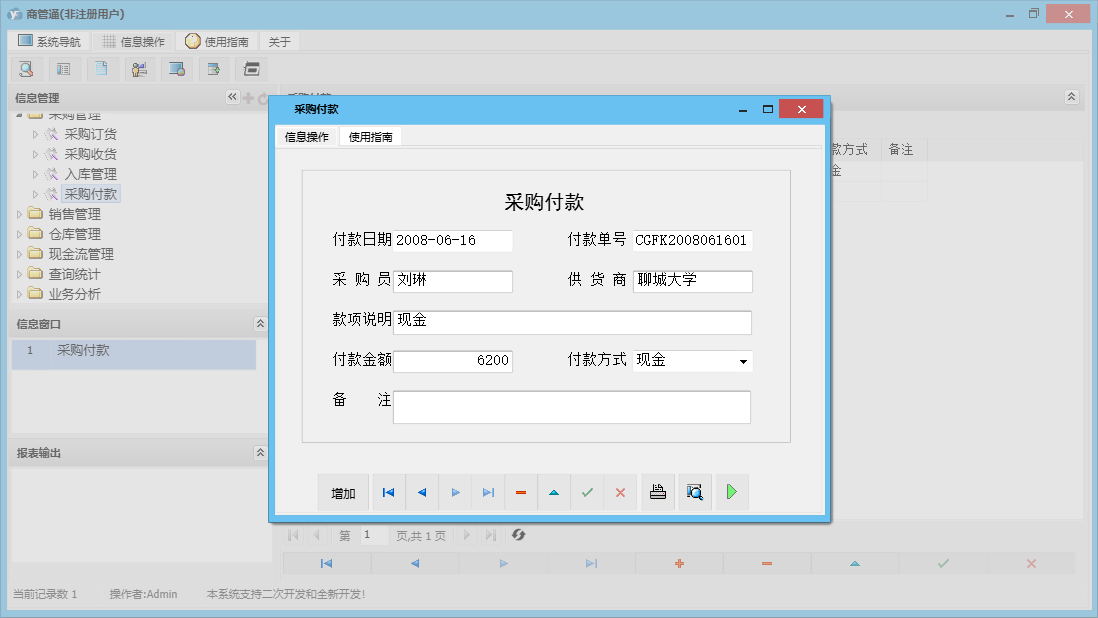
Task: Go to the previous record using the blue arrow
Action: 421,492
